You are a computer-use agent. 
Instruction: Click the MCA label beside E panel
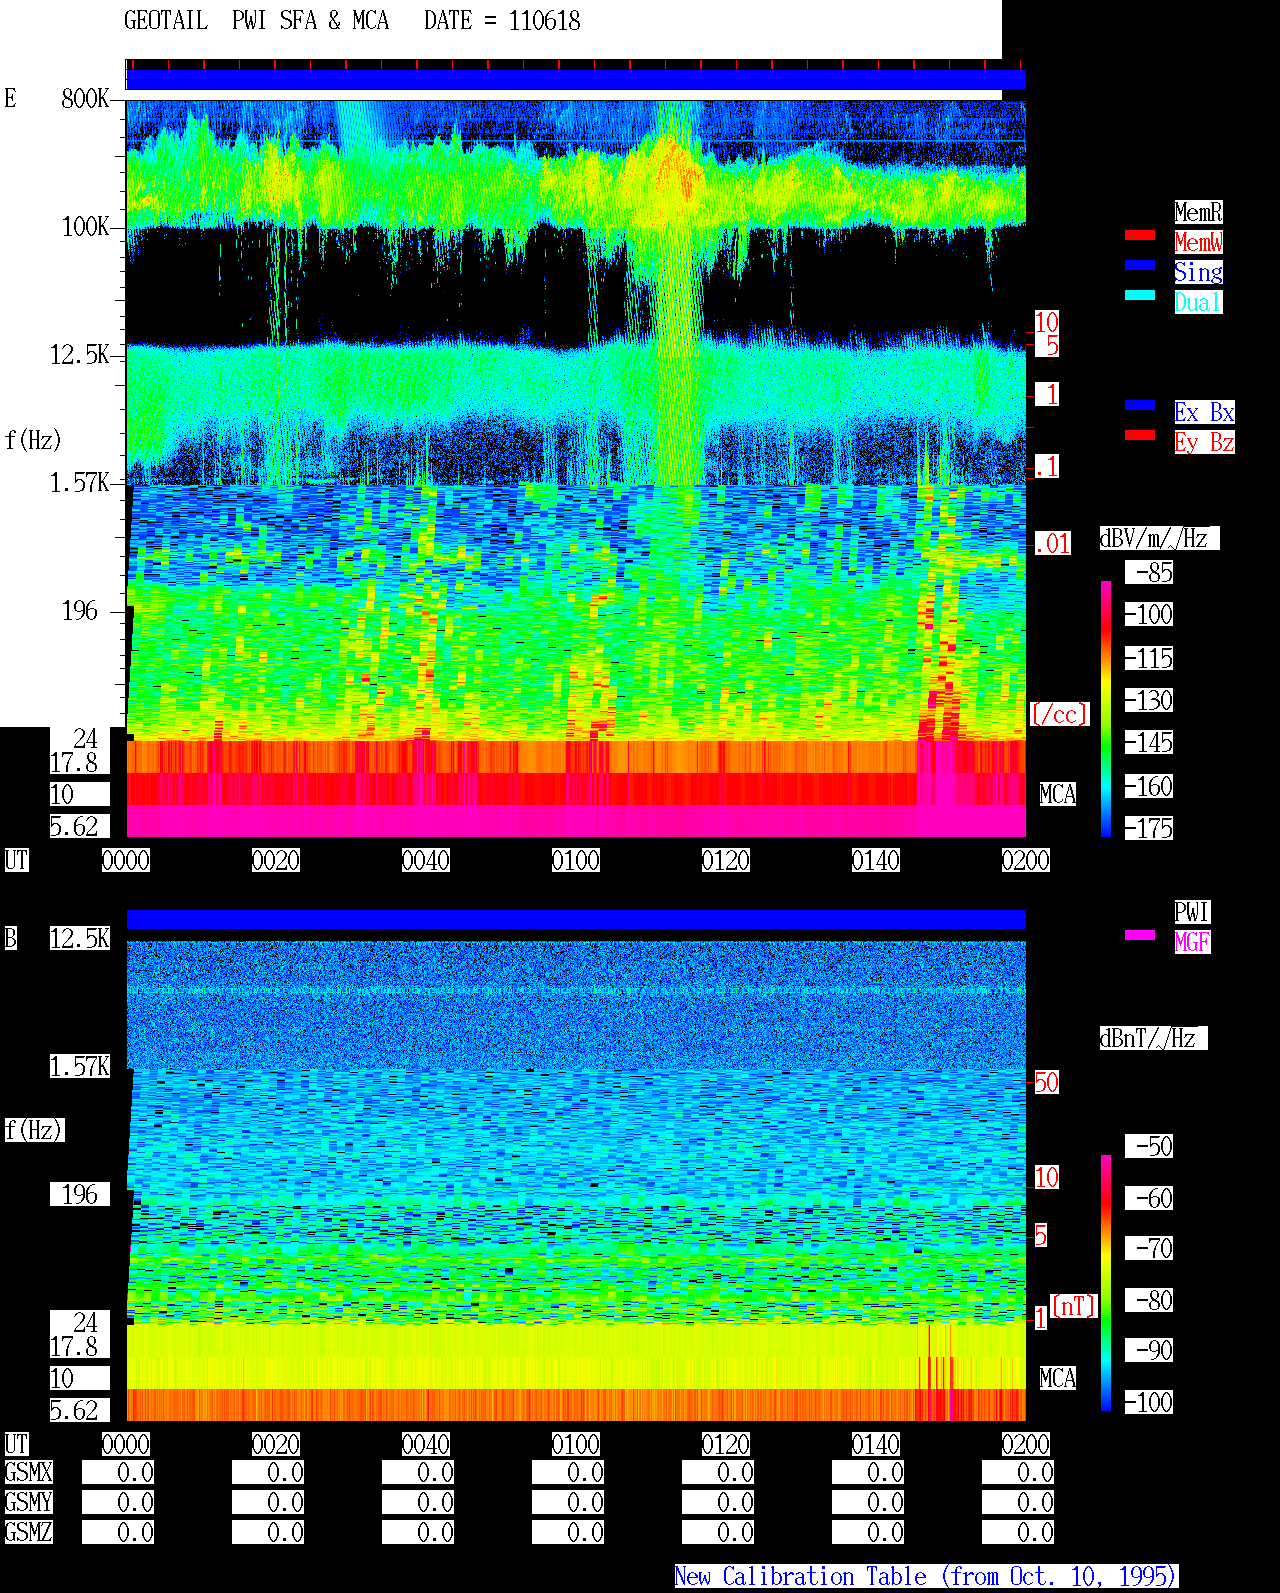click(x=1058, y=794)
